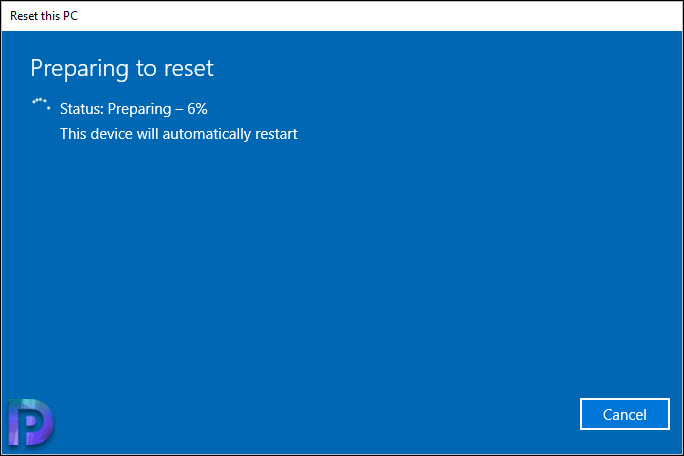The height and width of the screenshot is (456, 684).
Task: Click 'PC' in the window title
Action: pos(70,16)
